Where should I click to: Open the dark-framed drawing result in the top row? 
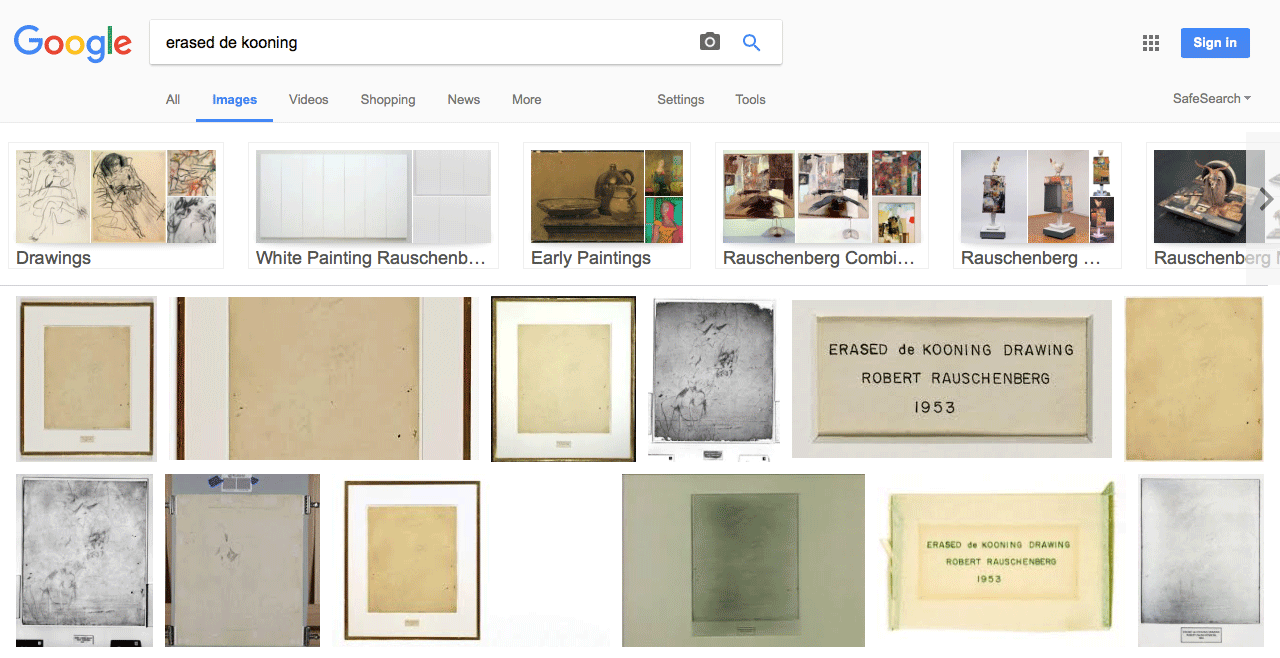coord(564,378)
